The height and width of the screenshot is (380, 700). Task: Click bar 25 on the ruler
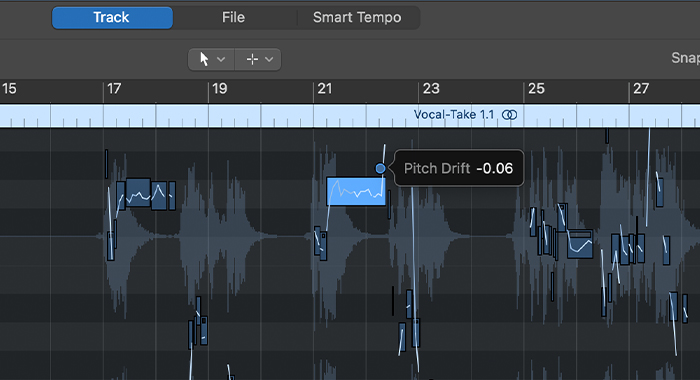tap(536, 89)
